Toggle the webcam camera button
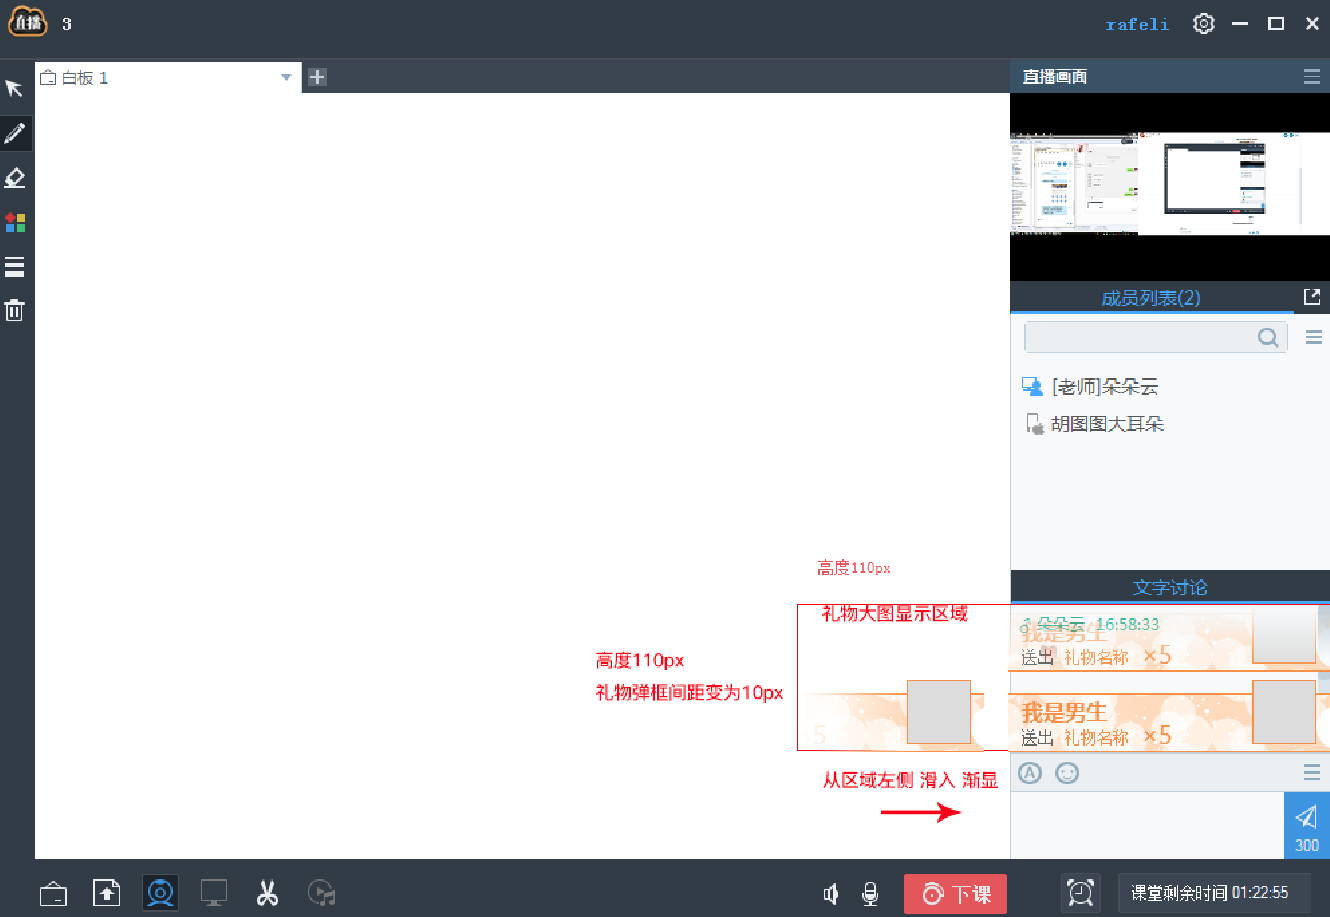Image resolution: width=1330 pixels, height=917 pixels. pos(160,892)
